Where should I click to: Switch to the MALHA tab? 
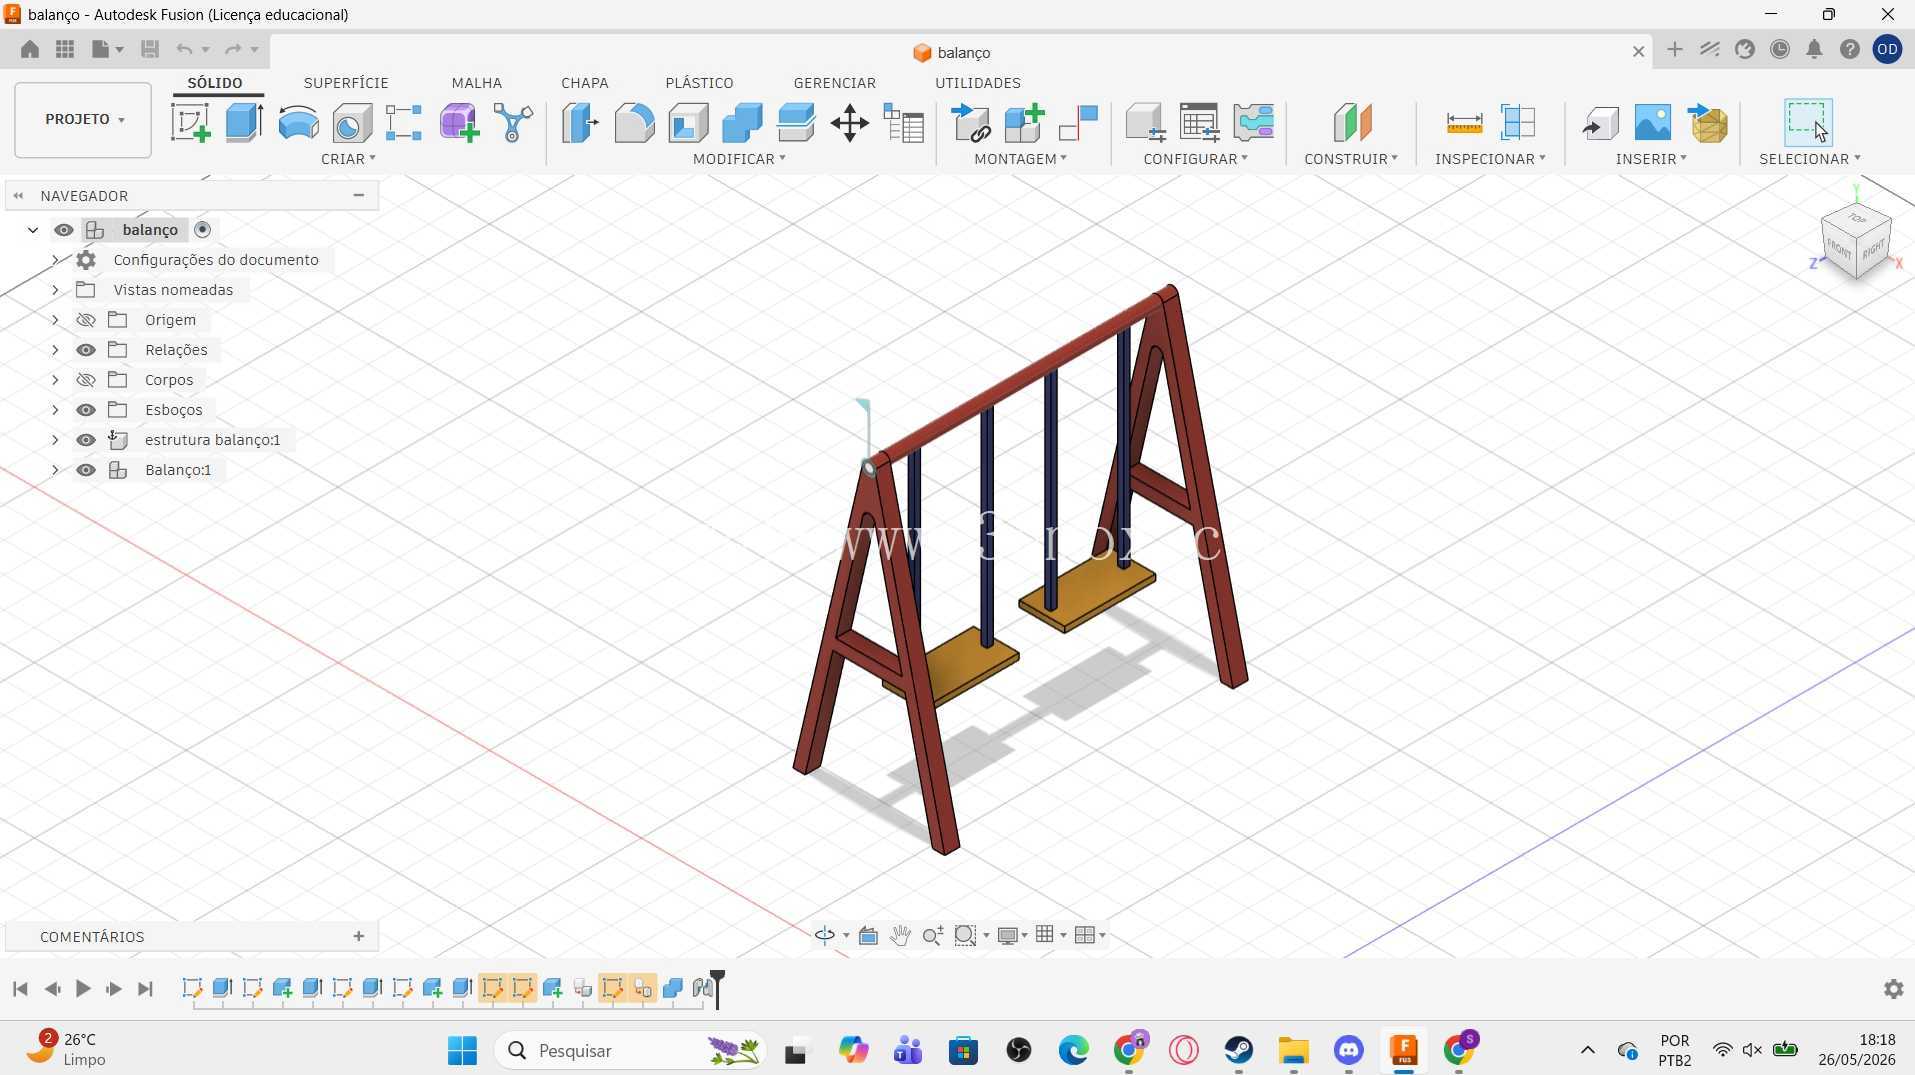point(476,83)
